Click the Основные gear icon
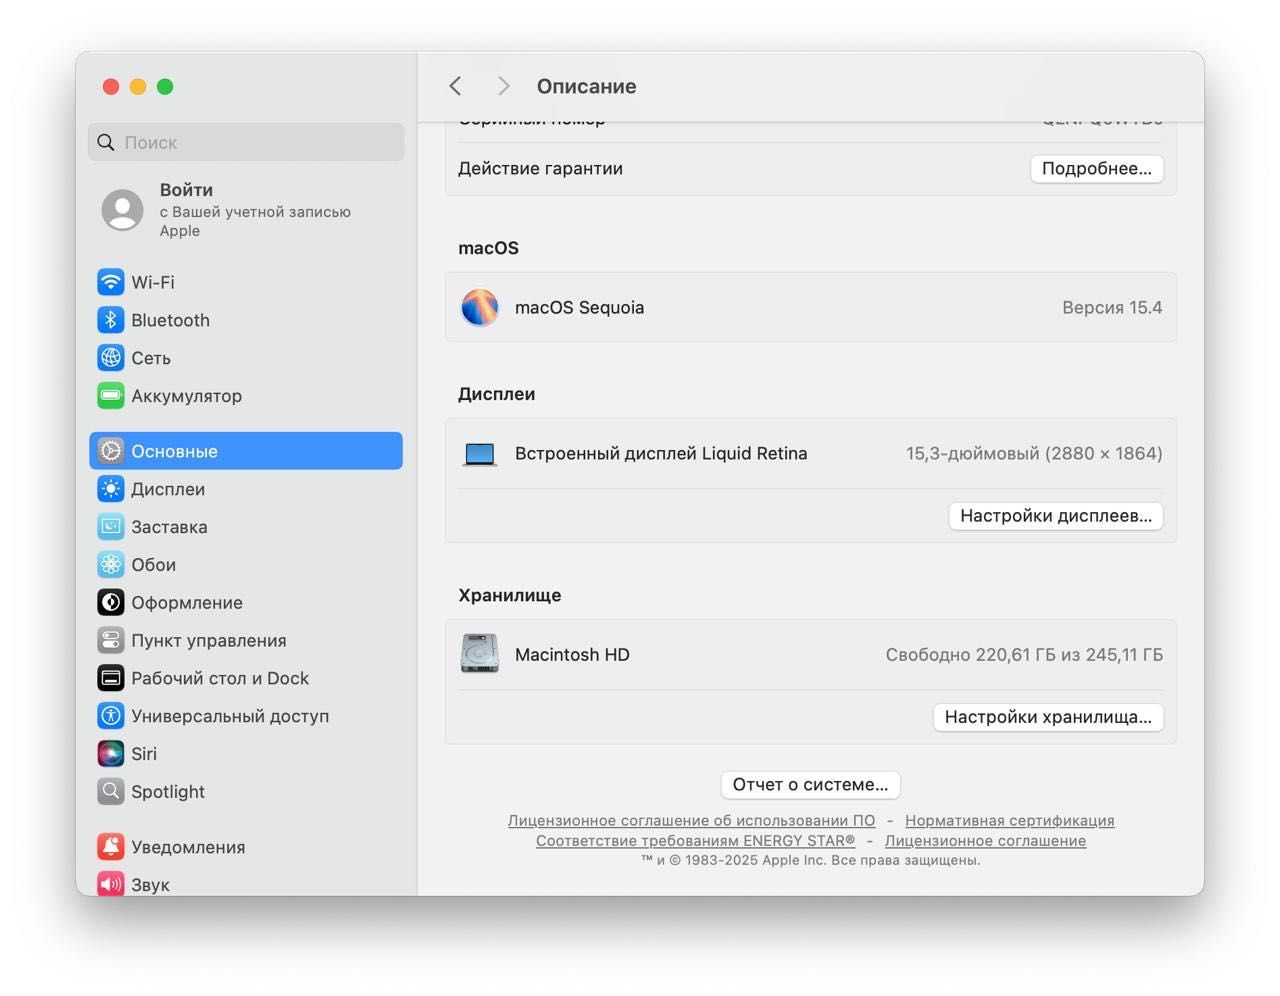Image resolution: width=1280 pixels, height=996 pixels. pos(111,451)
